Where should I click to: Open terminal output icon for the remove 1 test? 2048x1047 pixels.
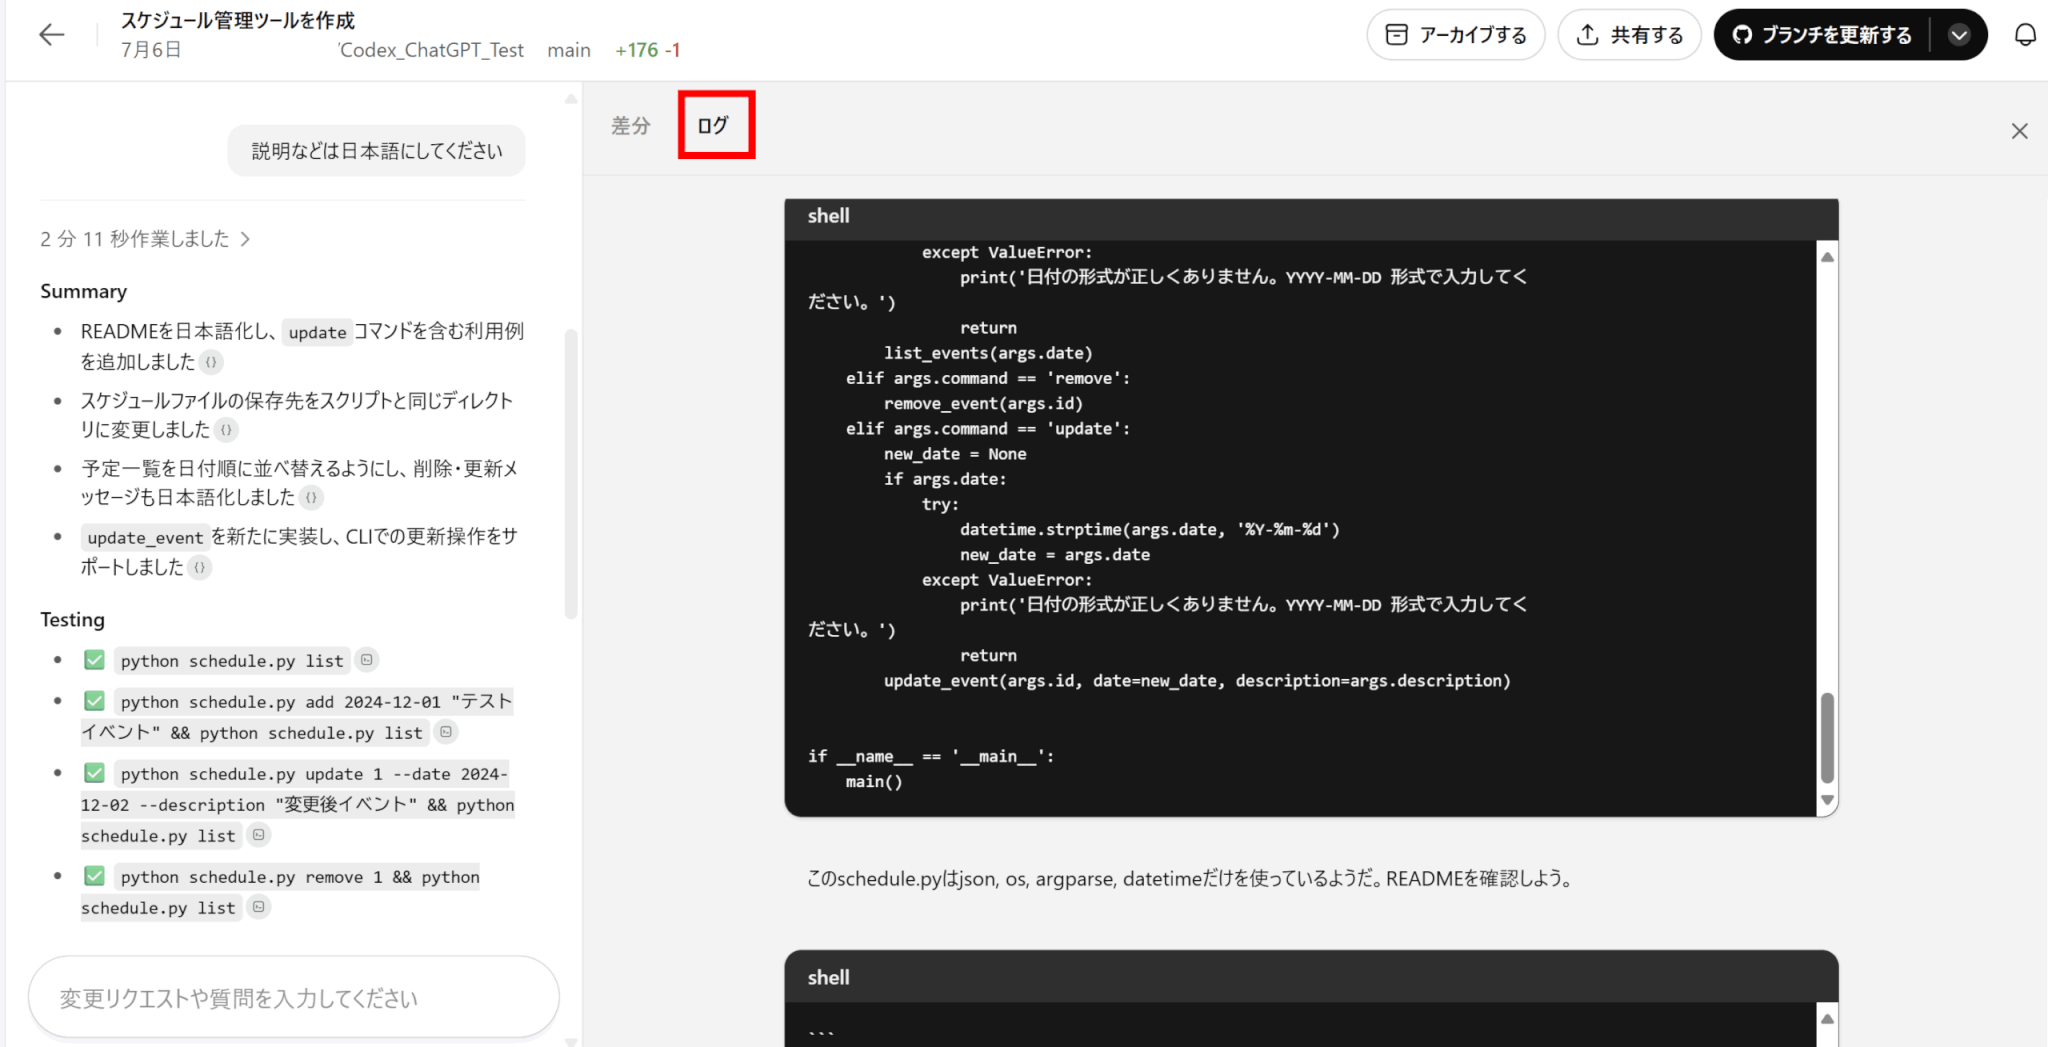tap(259, 907)
